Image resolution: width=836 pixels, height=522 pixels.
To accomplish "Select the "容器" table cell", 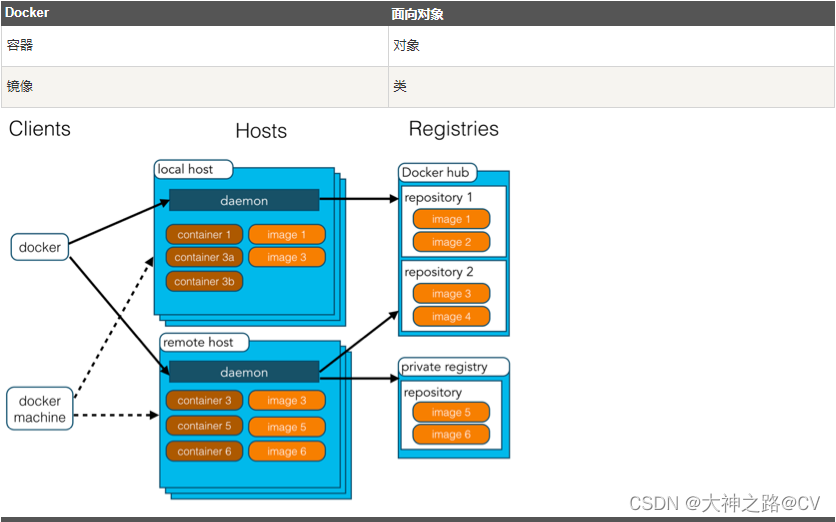I will coord(195,46).
